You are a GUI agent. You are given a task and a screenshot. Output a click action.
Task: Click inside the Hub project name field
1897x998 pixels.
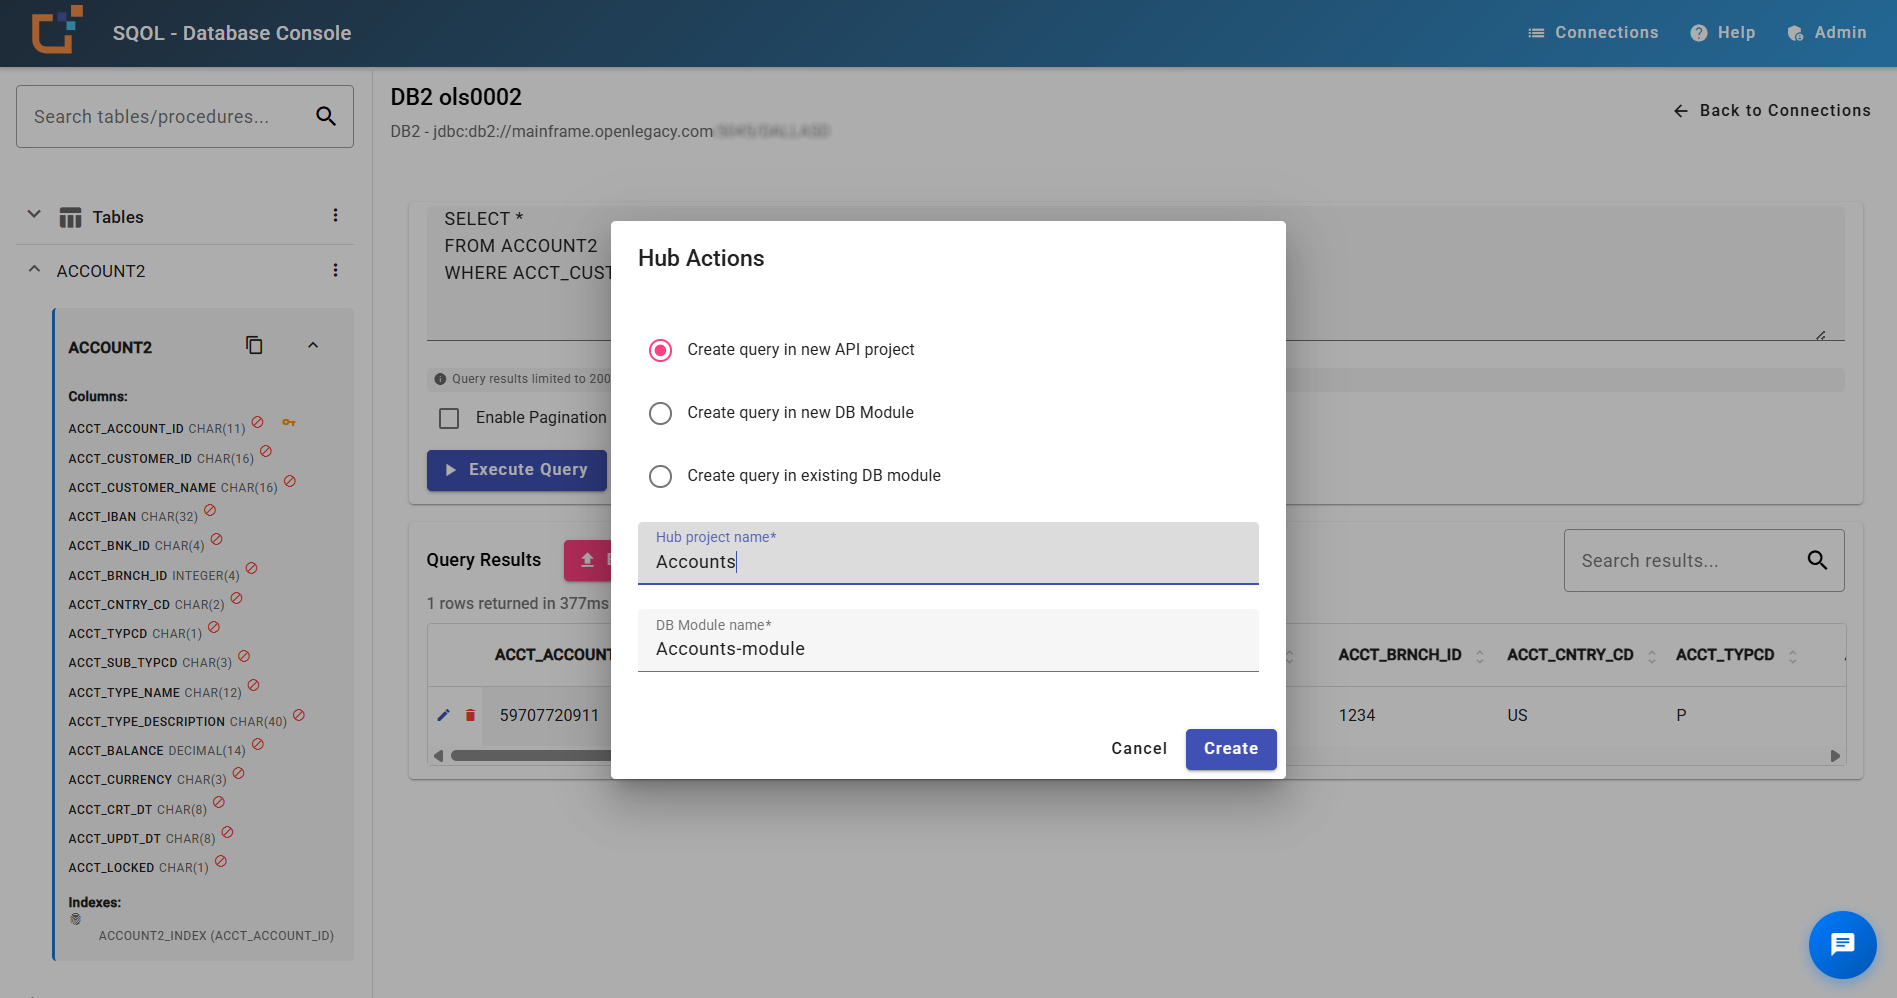pos(947,560)
